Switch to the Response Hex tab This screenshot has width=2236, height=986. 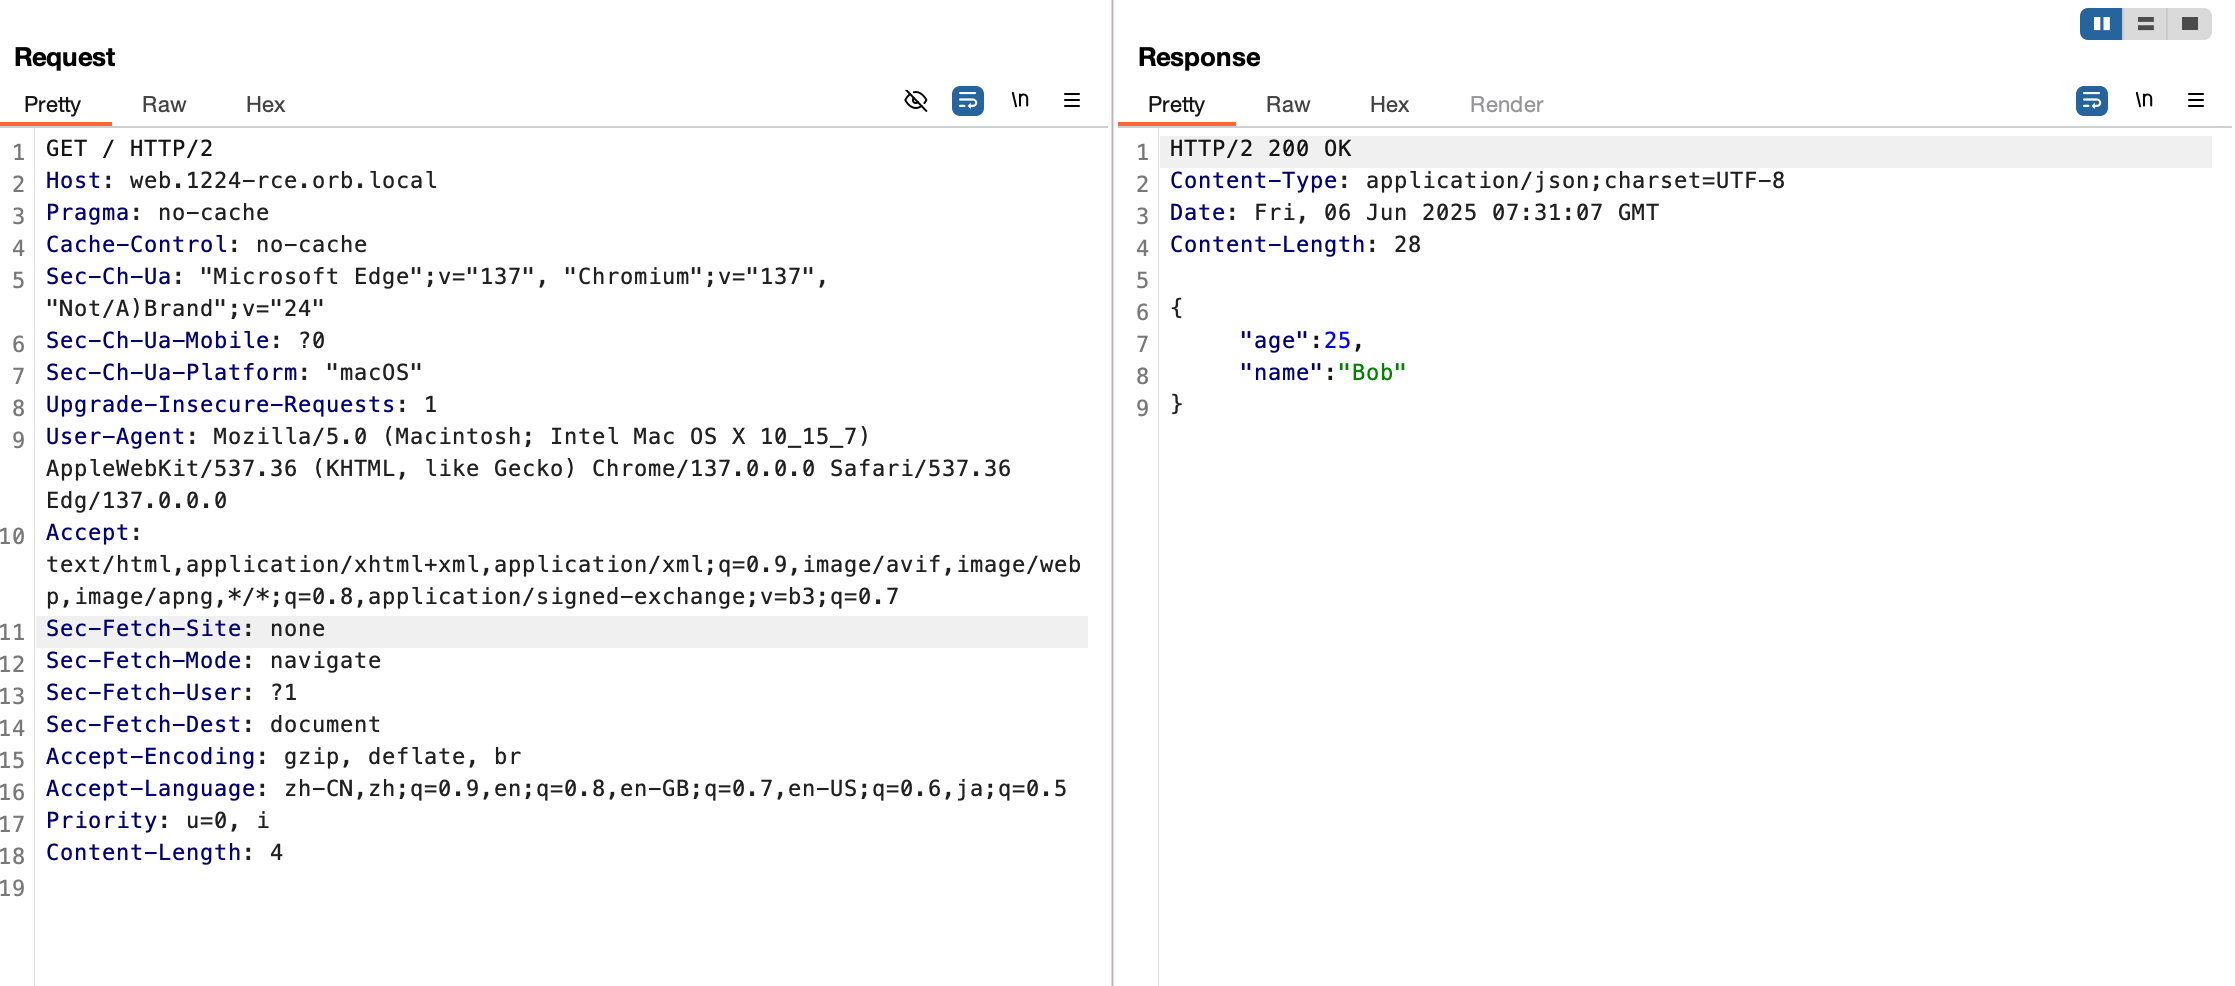pos(1389,104)
